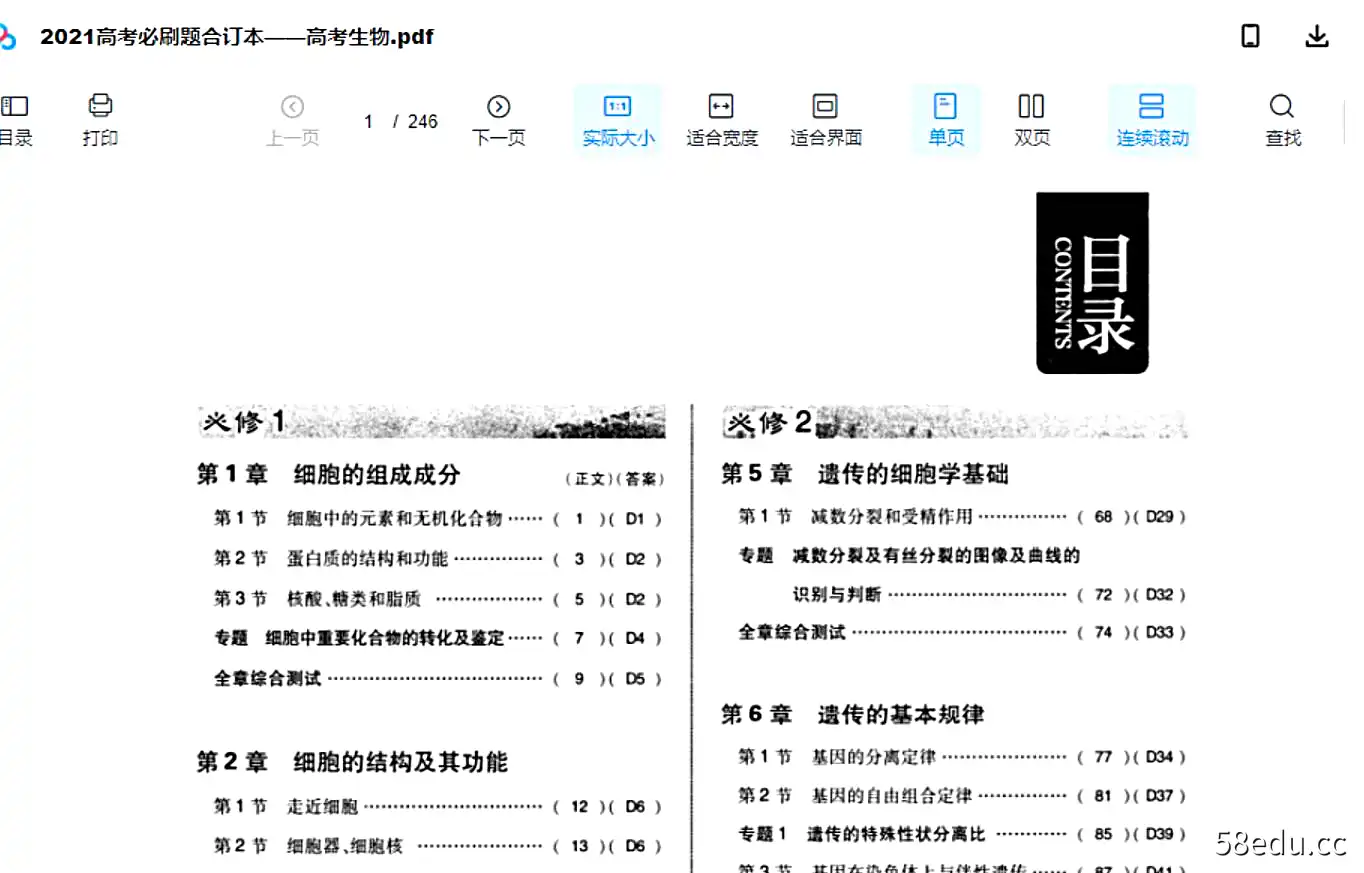Click entry 识别与判断
Viewport: 1364px width, 873px height.
pyautogui.click(x=837, y=595)
